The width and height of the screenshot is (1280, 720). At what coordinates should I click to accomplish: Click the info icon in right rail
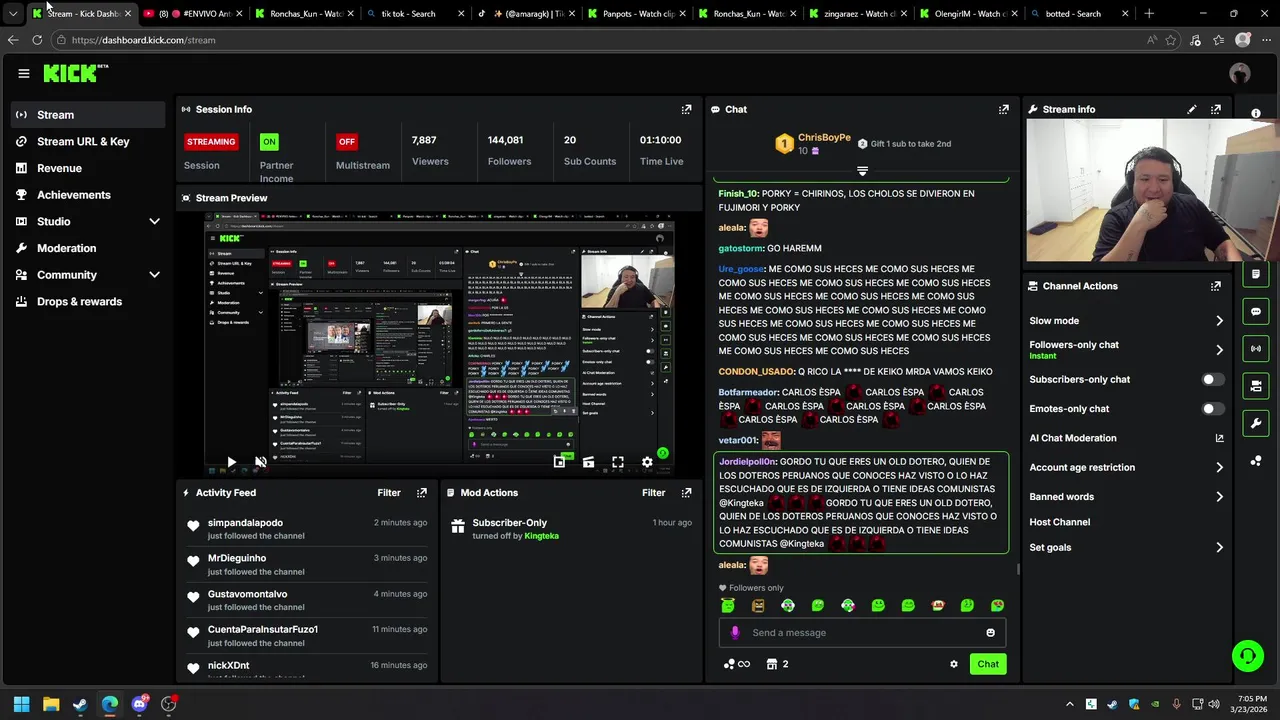tap(1256, 113)
